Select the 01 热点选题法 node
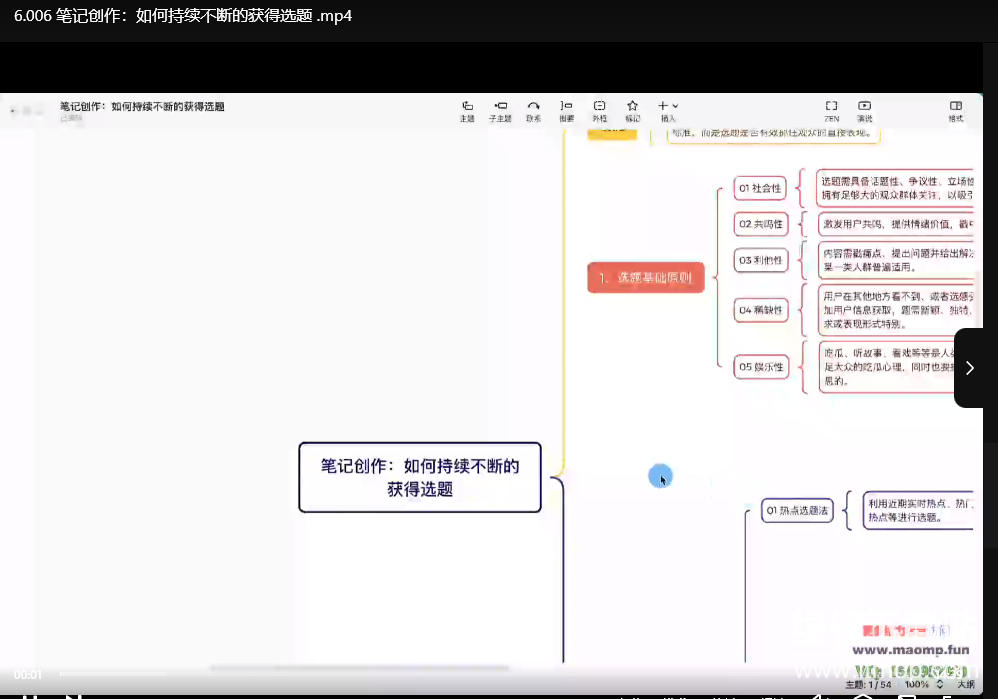This screenshot has height=699, width=998. pos(797,511)
